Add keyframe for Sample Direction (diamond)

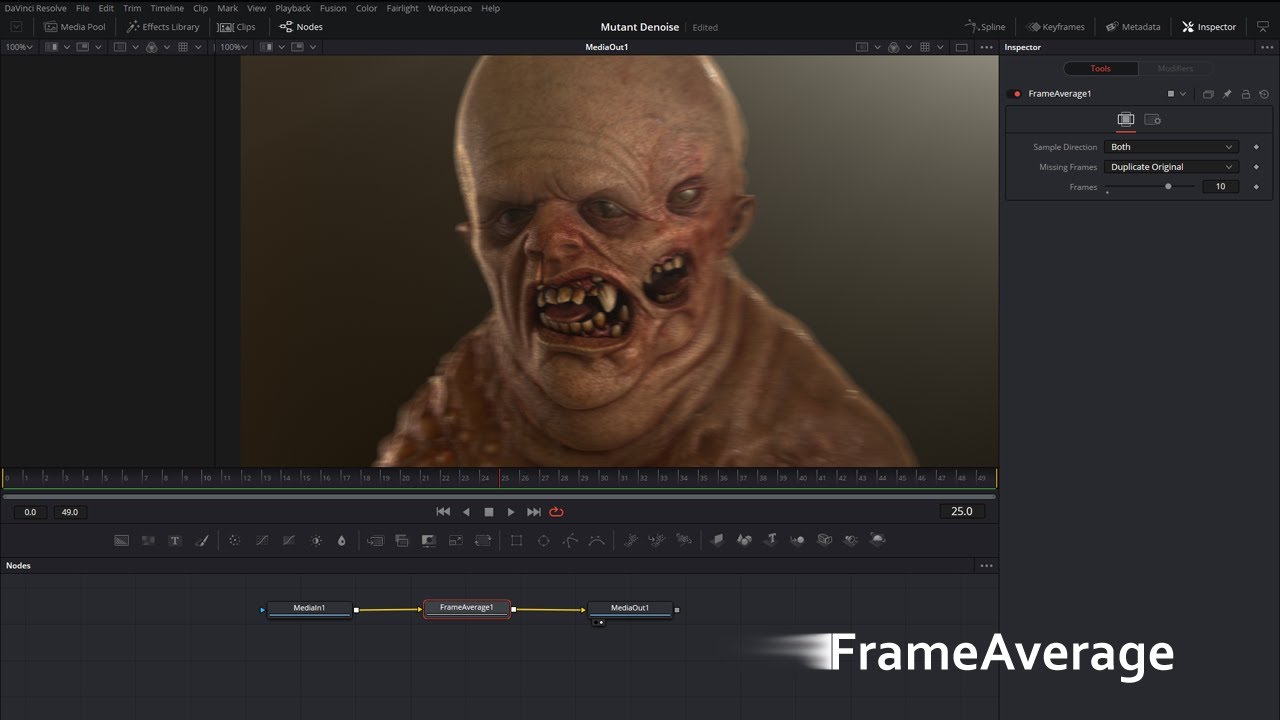[x=1257, y=147]
